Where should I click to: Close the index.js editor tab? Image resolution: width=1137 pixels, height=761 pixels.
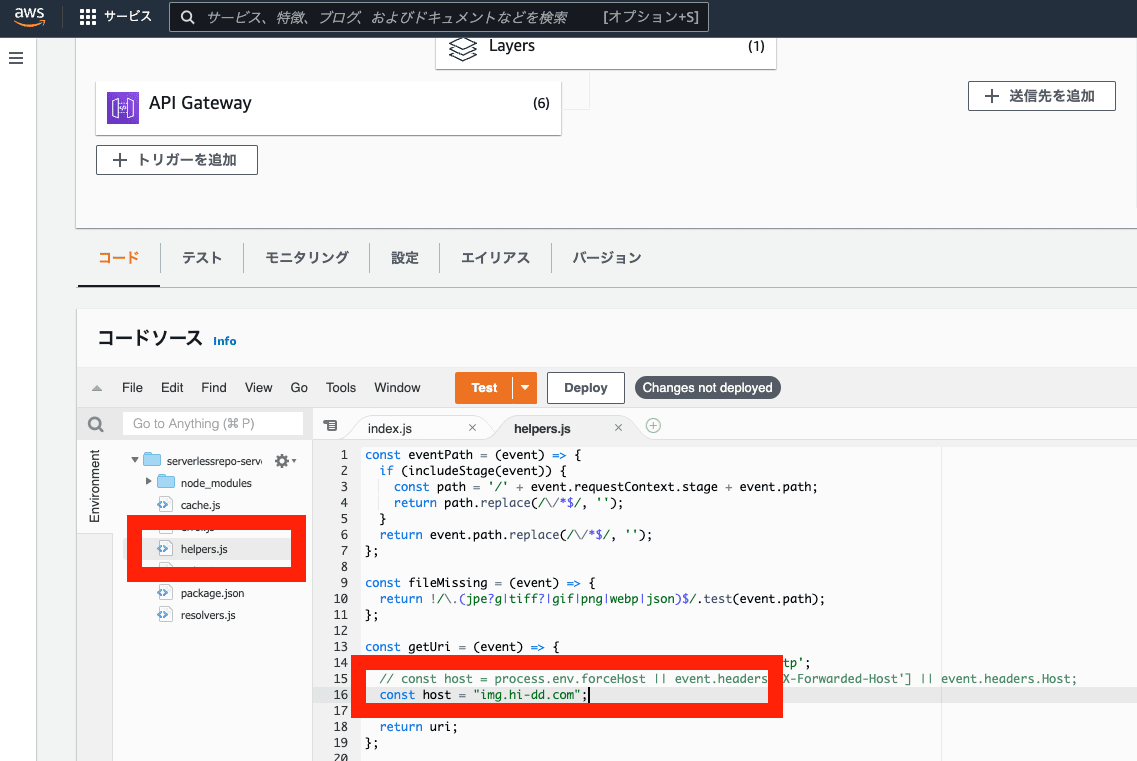472,428
